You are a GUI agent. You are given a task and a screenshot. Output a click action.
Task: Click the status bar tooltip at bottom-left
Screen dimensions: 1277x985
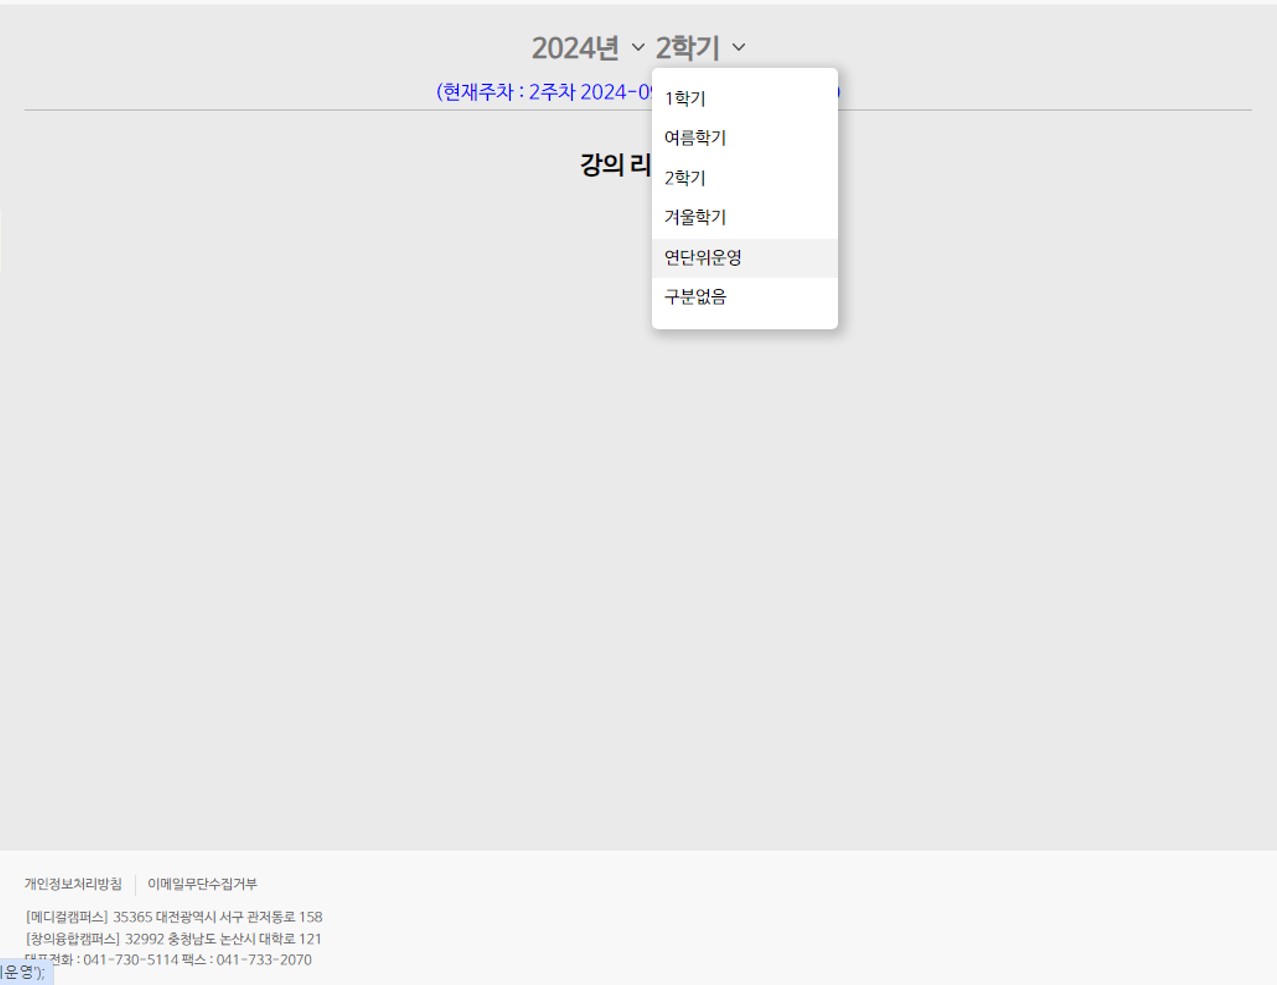coord(24,972)
